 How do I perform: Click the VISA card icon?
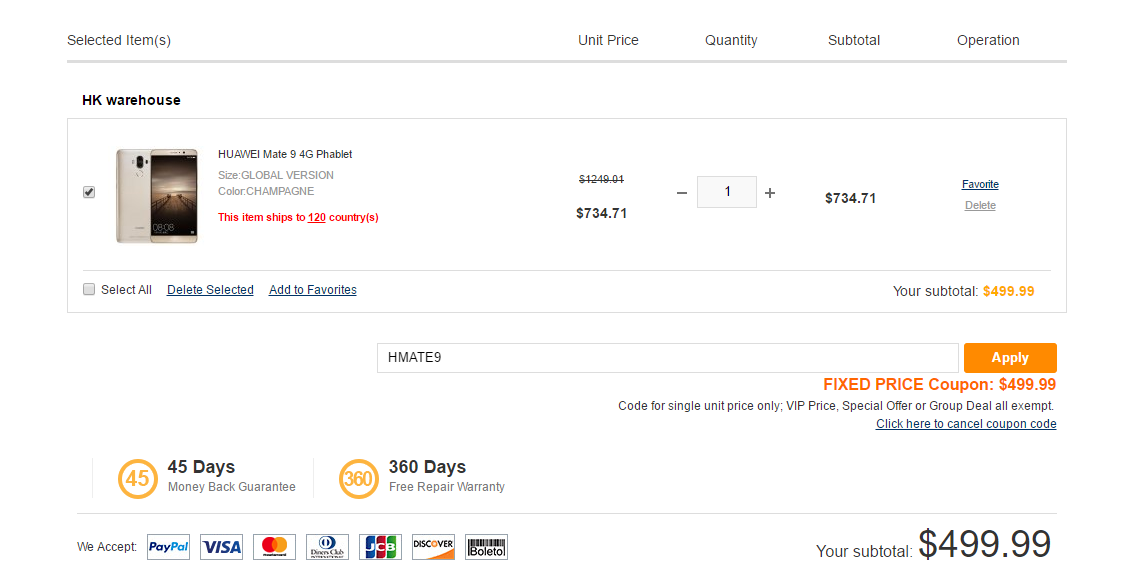coord(221,547)
